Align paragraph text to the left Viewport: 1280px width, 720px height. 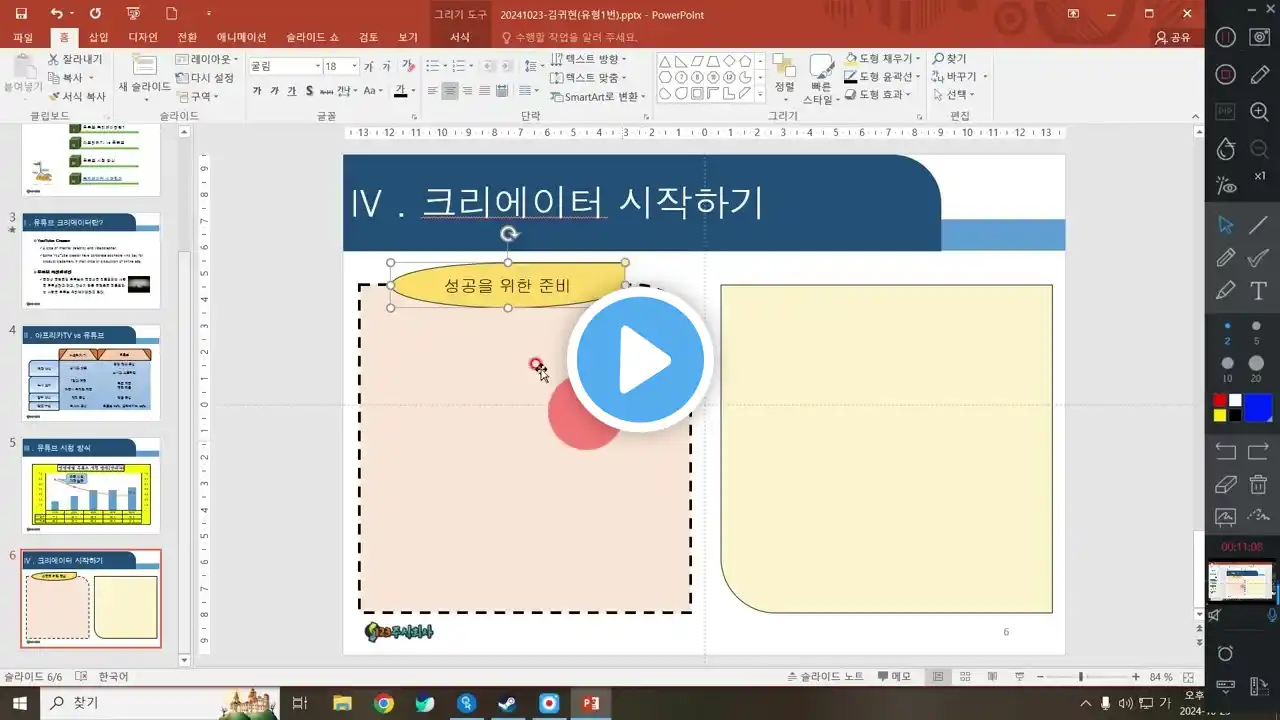[433, 91]
